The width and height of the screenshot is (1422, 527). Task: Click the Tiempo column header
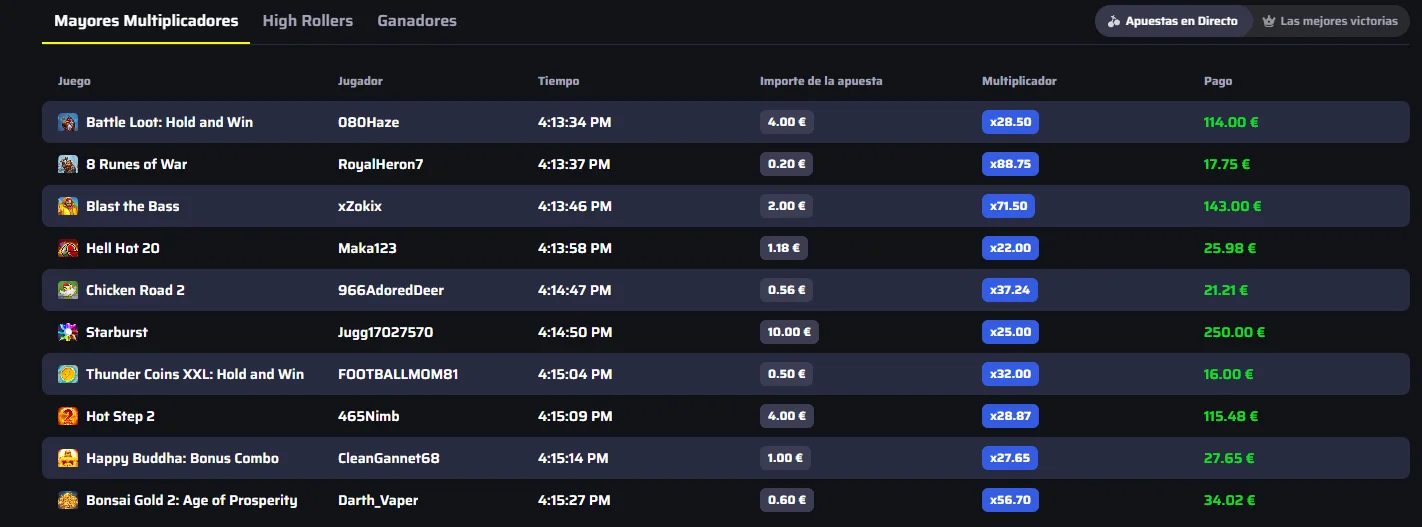tap(558, 81)
